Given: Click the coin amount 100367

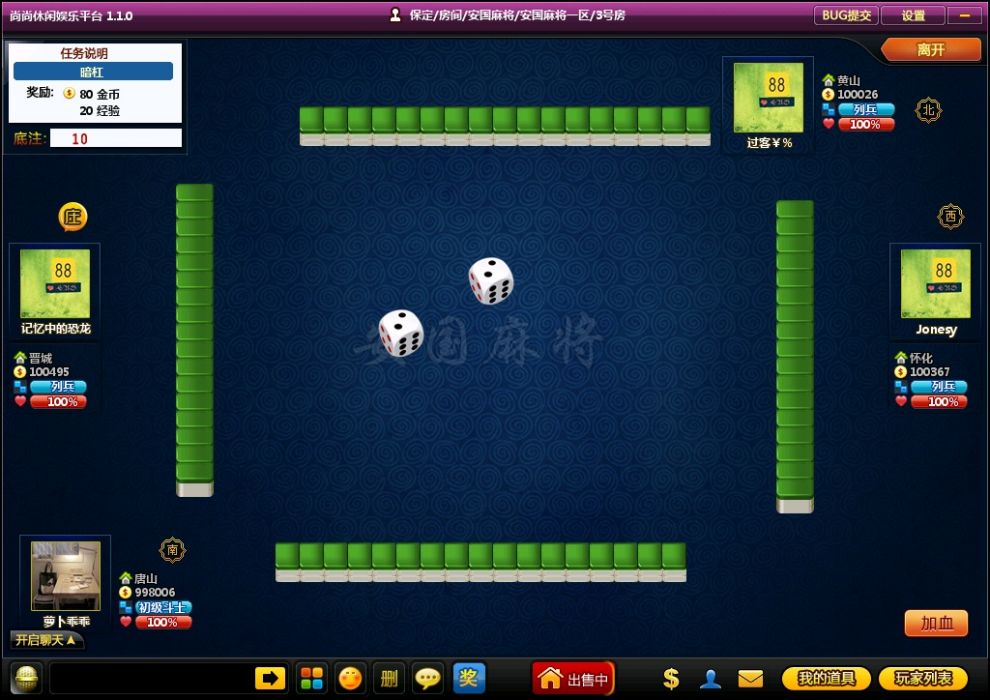Looking at the screenshot, I should [929, 372].
